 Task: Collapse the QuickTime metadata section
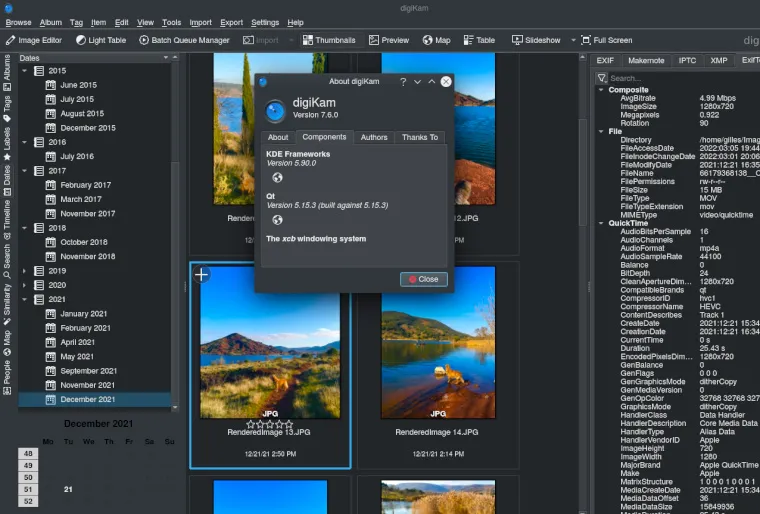[x=601, y=223]
